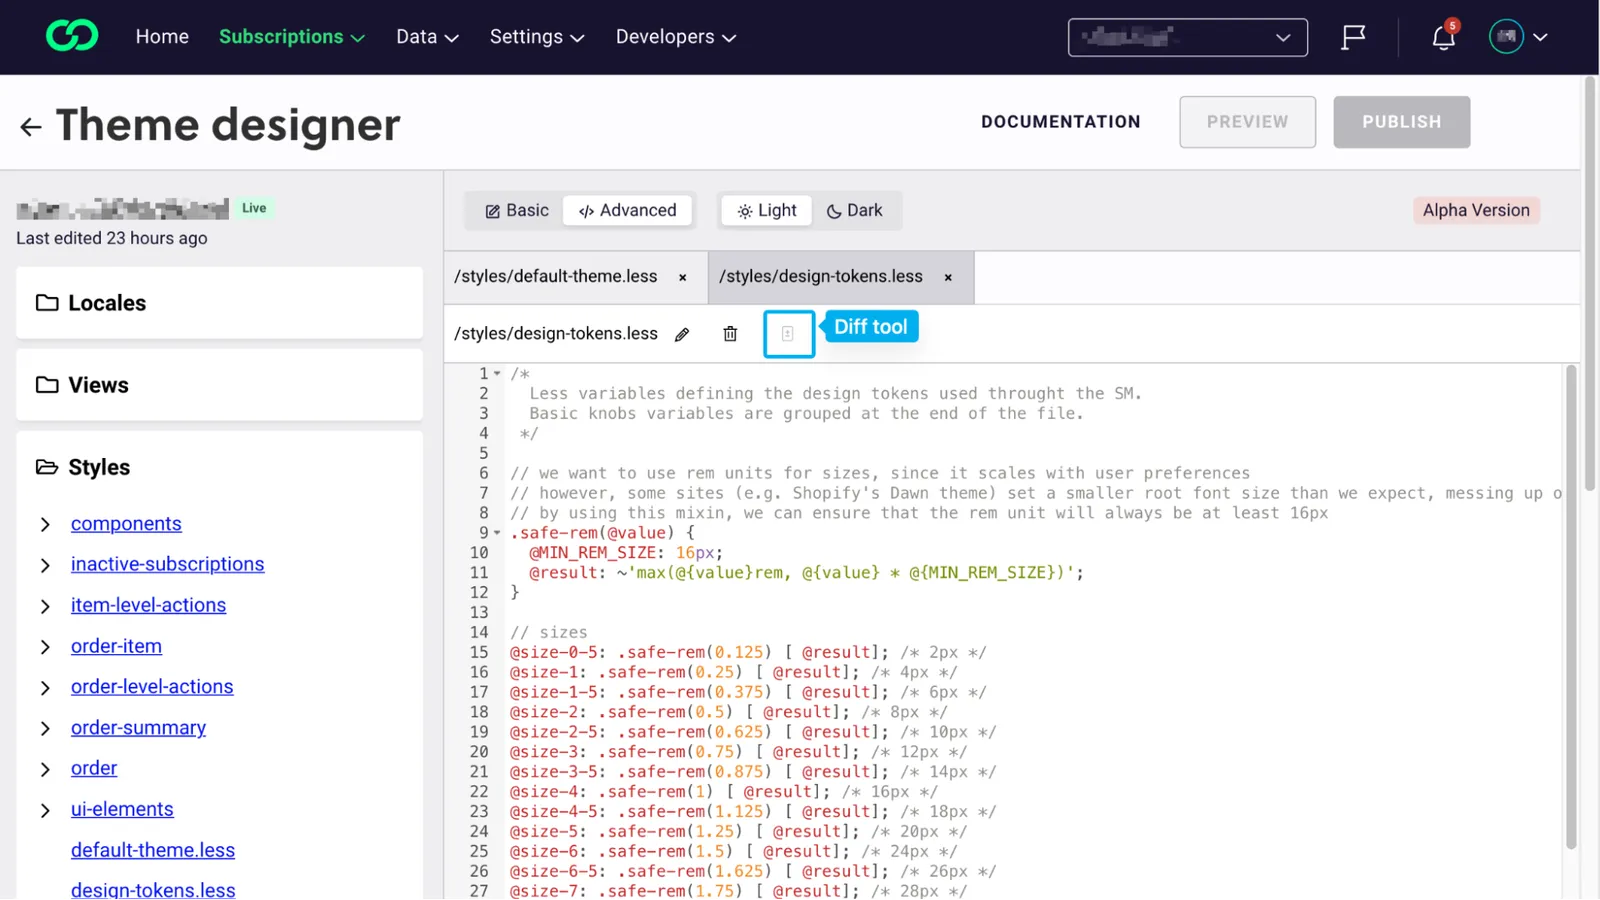Click the Live status badge
1600x900 pixels.
(x=254, y=208)
